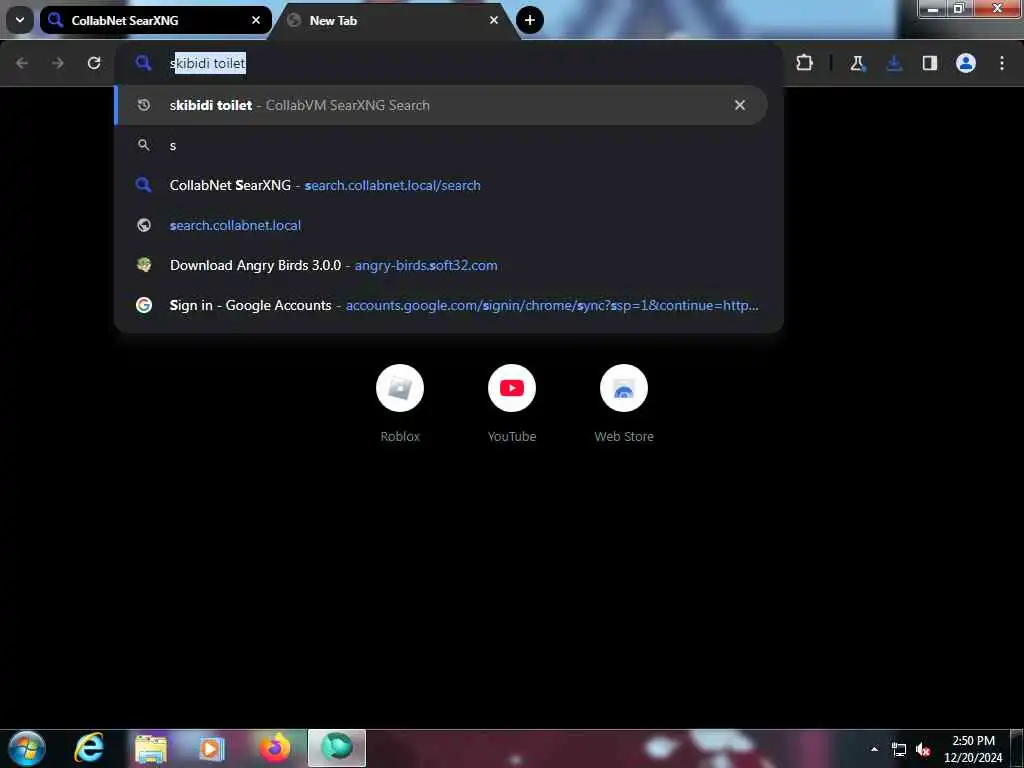Close the CollabNet SearXNG tab
This screenshot has height=768, width=1024.
(256, 20)
